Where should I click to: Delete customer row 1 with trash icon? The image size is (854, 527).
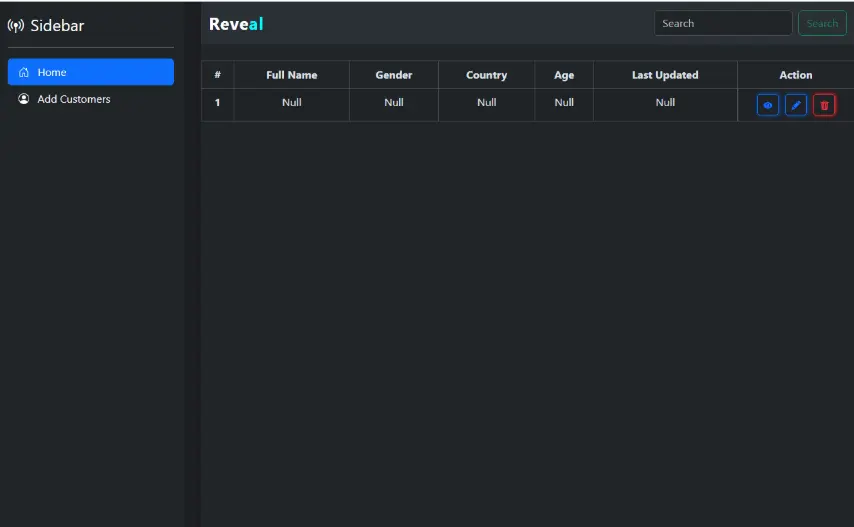[824, 105]
